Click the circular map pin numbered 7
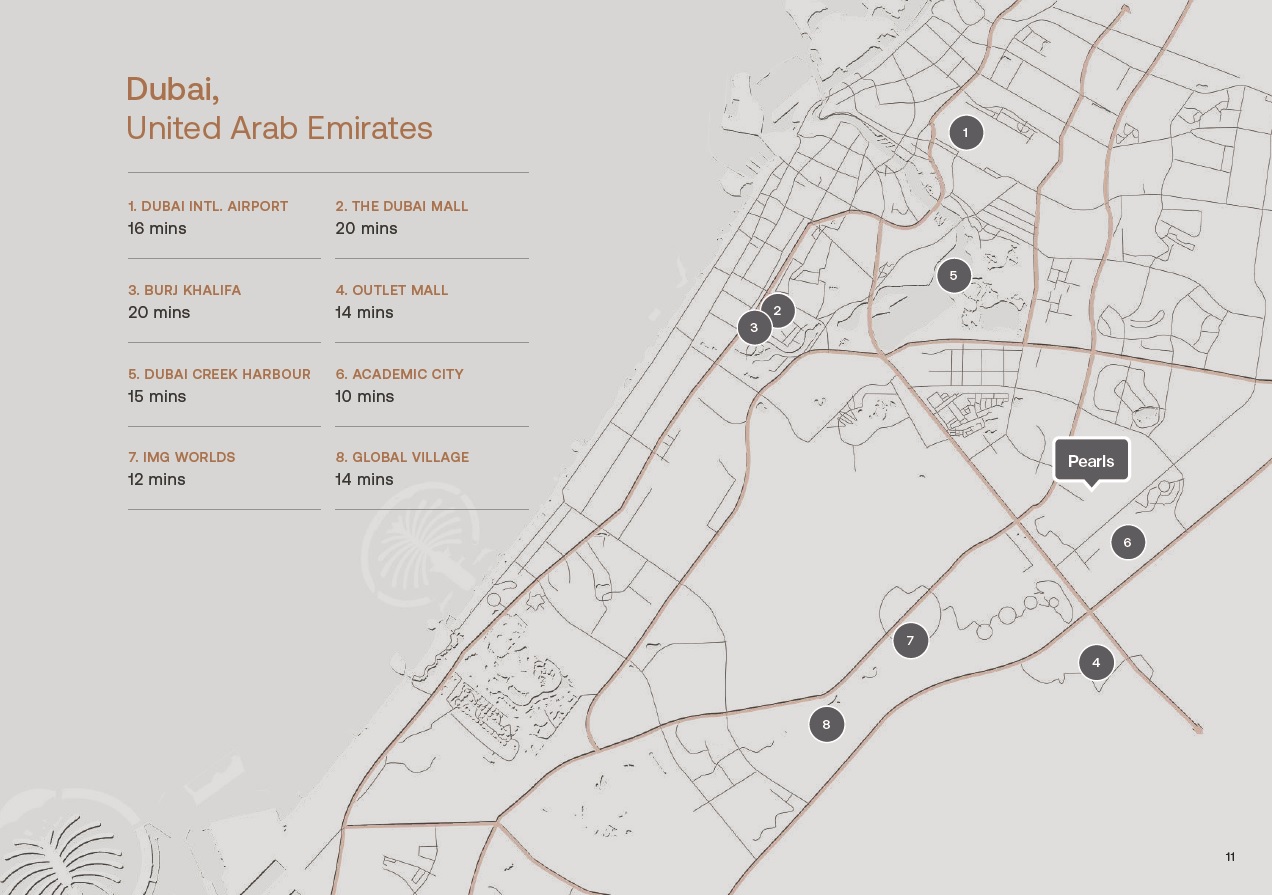The width and height of the screenshot is (1272, 895). 910,640
